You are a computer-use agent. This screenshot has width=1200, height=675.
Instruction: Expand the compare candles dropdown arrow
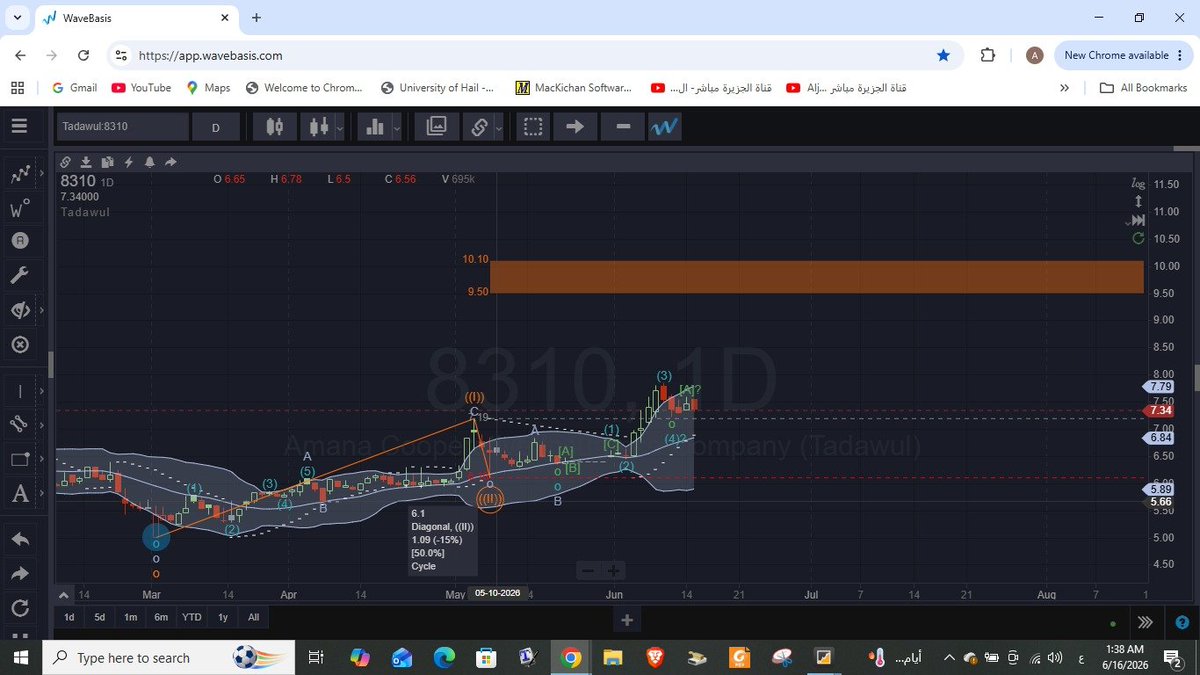click(341, 128)
